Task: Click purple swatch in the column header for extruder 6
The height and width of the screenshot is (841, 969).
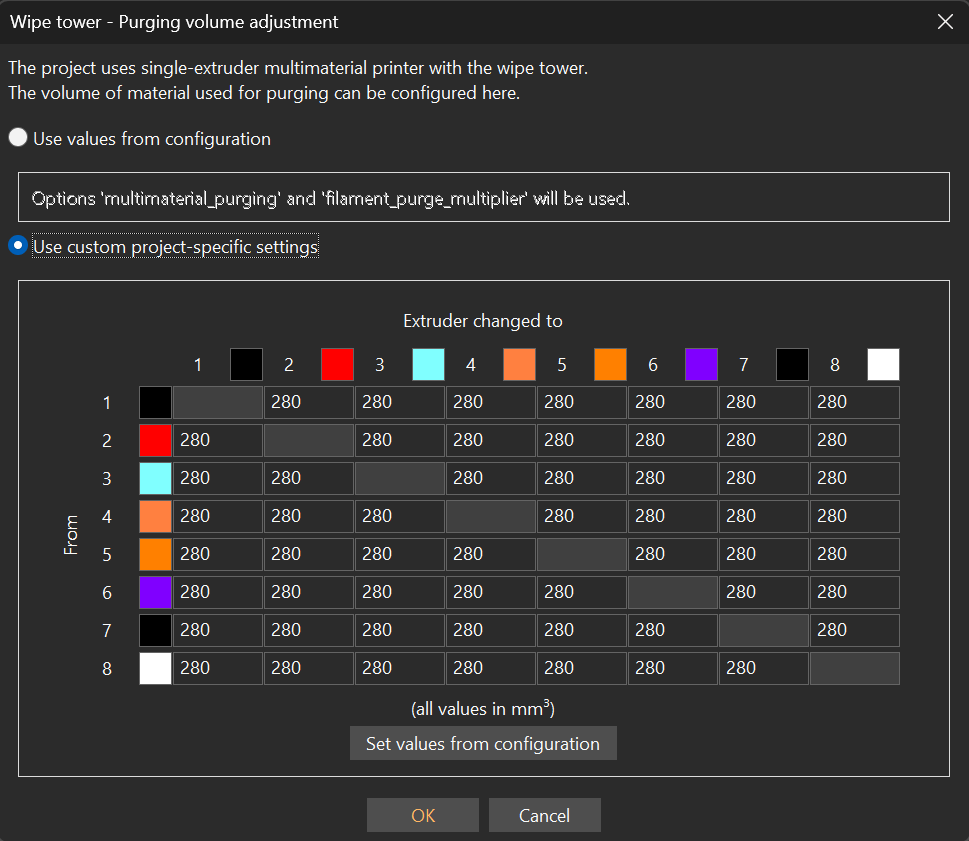Action: coord(701,365)
